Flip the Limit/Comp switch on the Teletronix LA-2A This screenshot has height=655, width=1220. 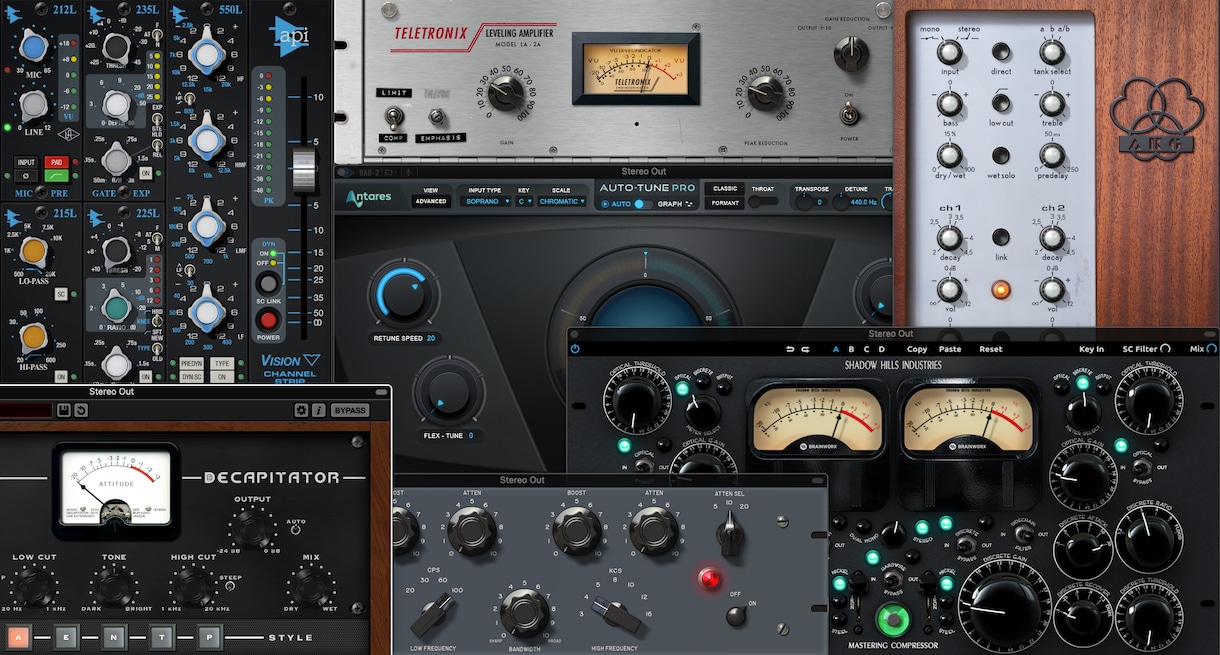[x=392, y=117]
